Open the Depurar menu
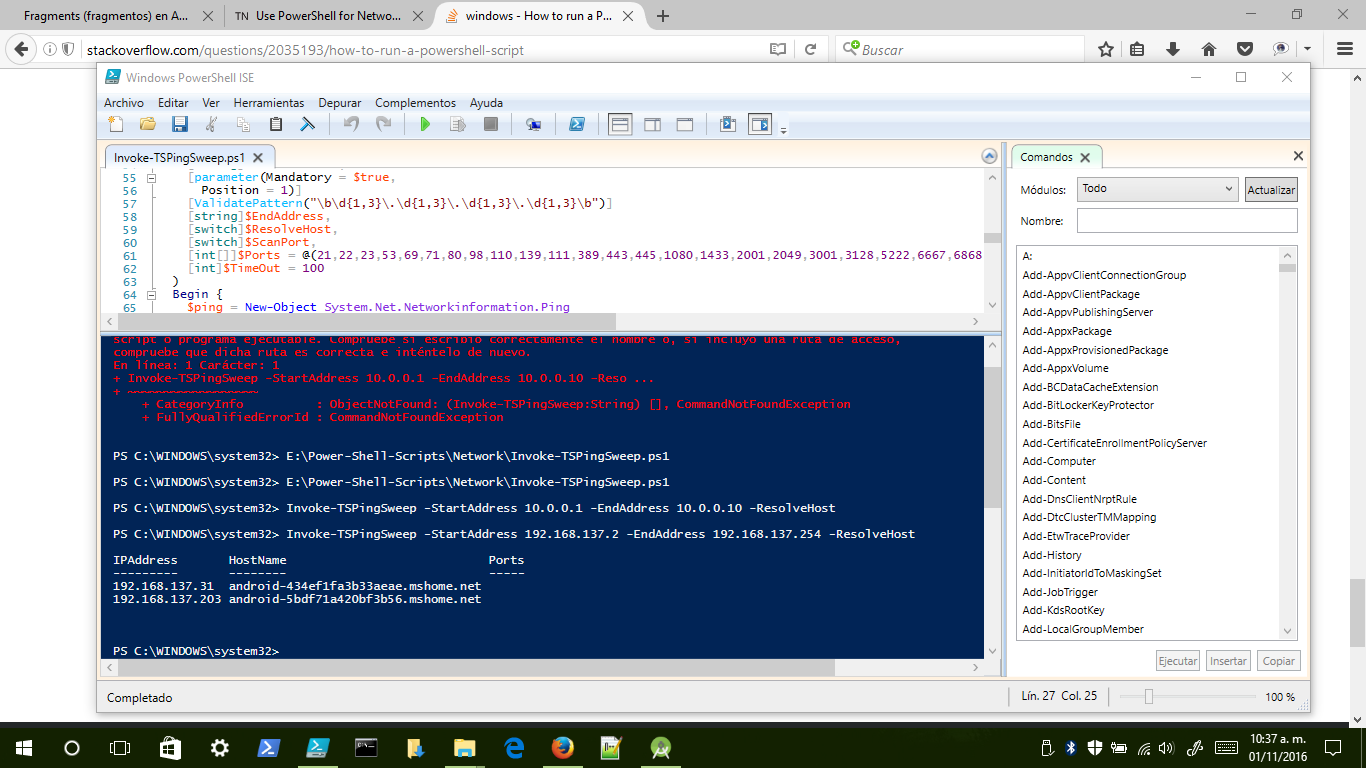The image size is (1366, 768). [340, 103]
